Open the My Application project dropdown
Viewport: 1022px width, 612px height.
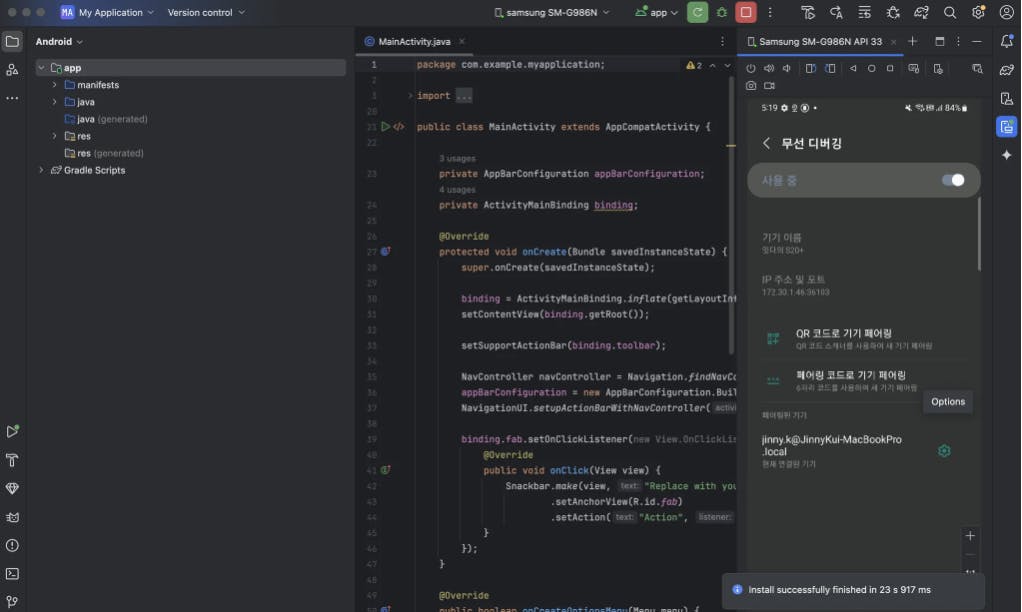[108, 12]
